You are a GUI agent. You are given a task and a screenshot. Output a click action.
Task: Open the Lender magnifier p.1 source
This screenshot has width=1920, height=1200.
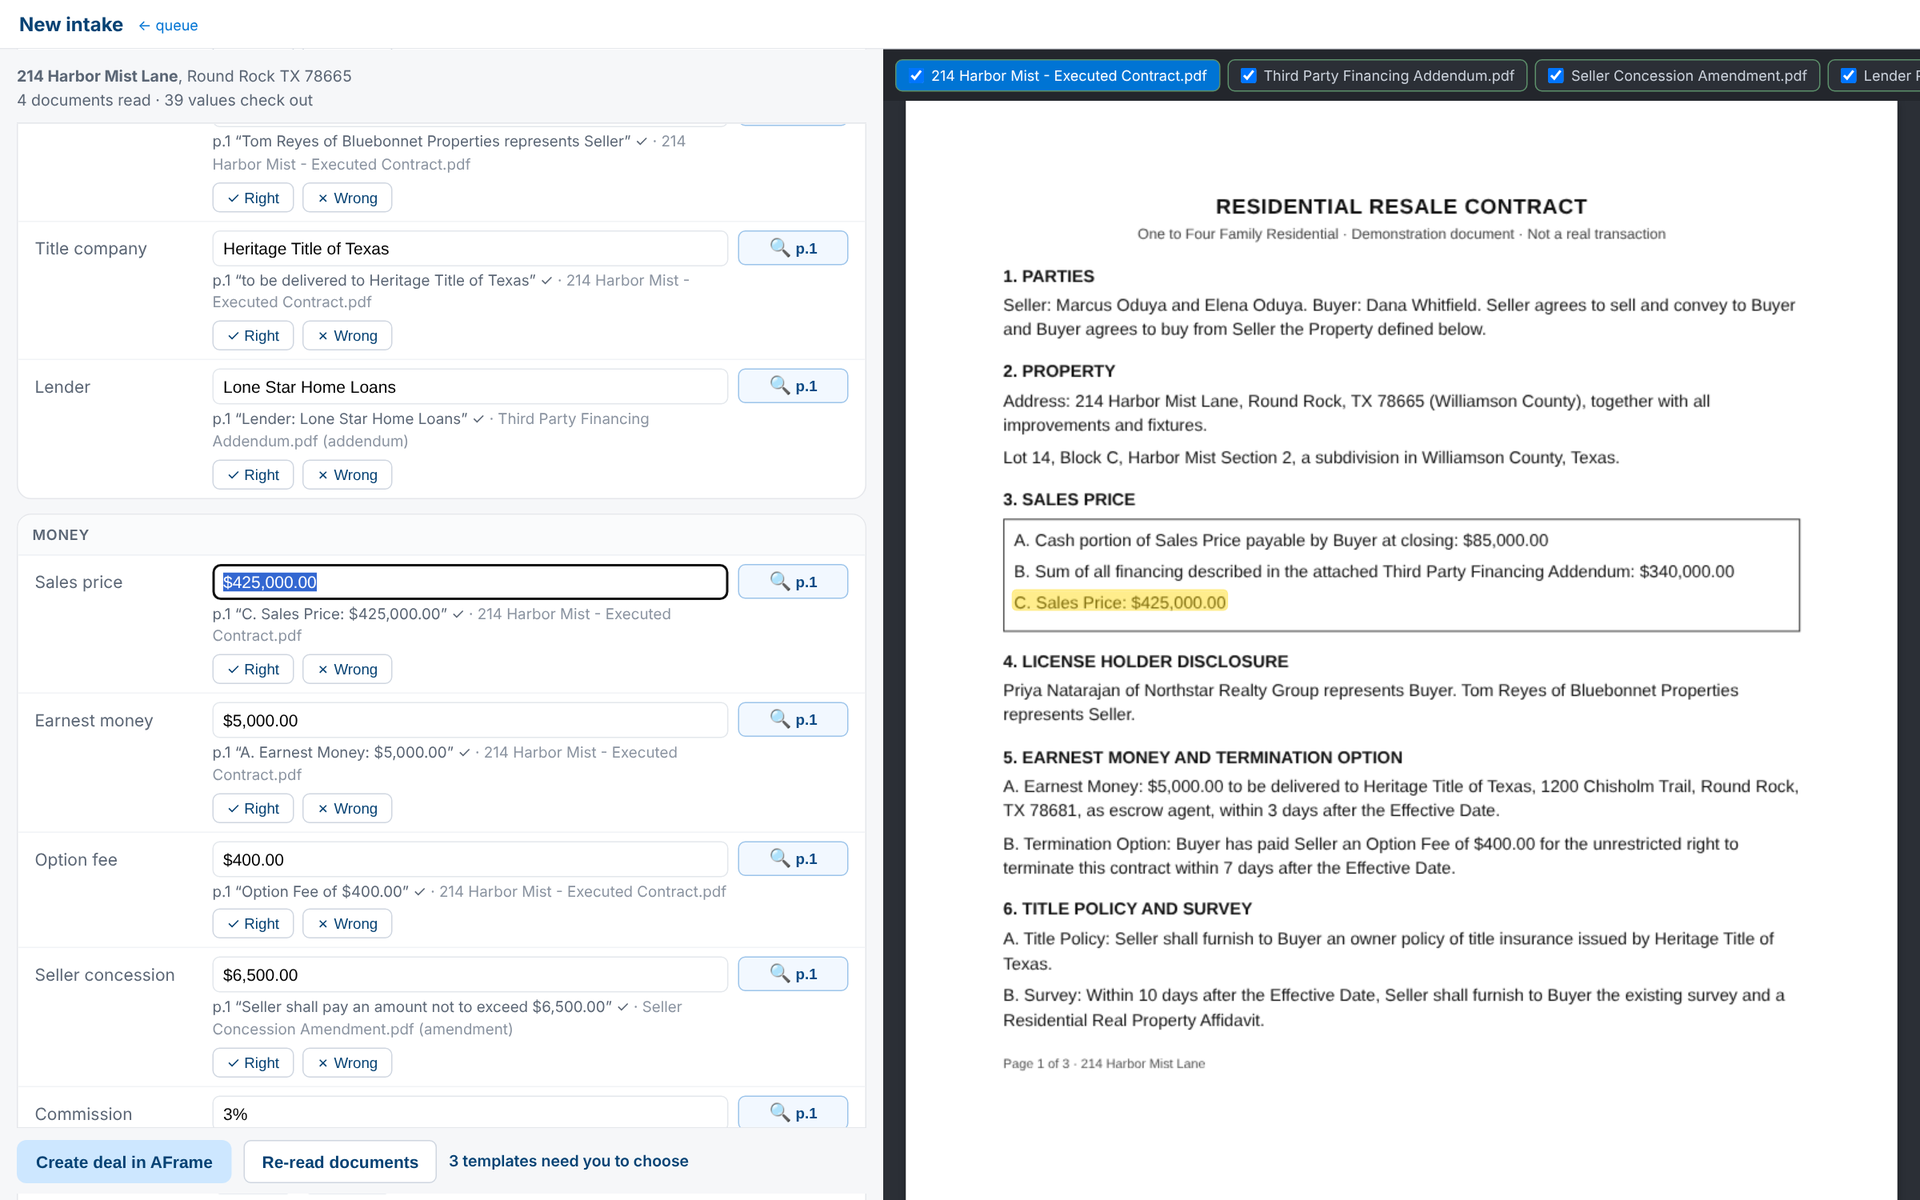click(792, 386)
